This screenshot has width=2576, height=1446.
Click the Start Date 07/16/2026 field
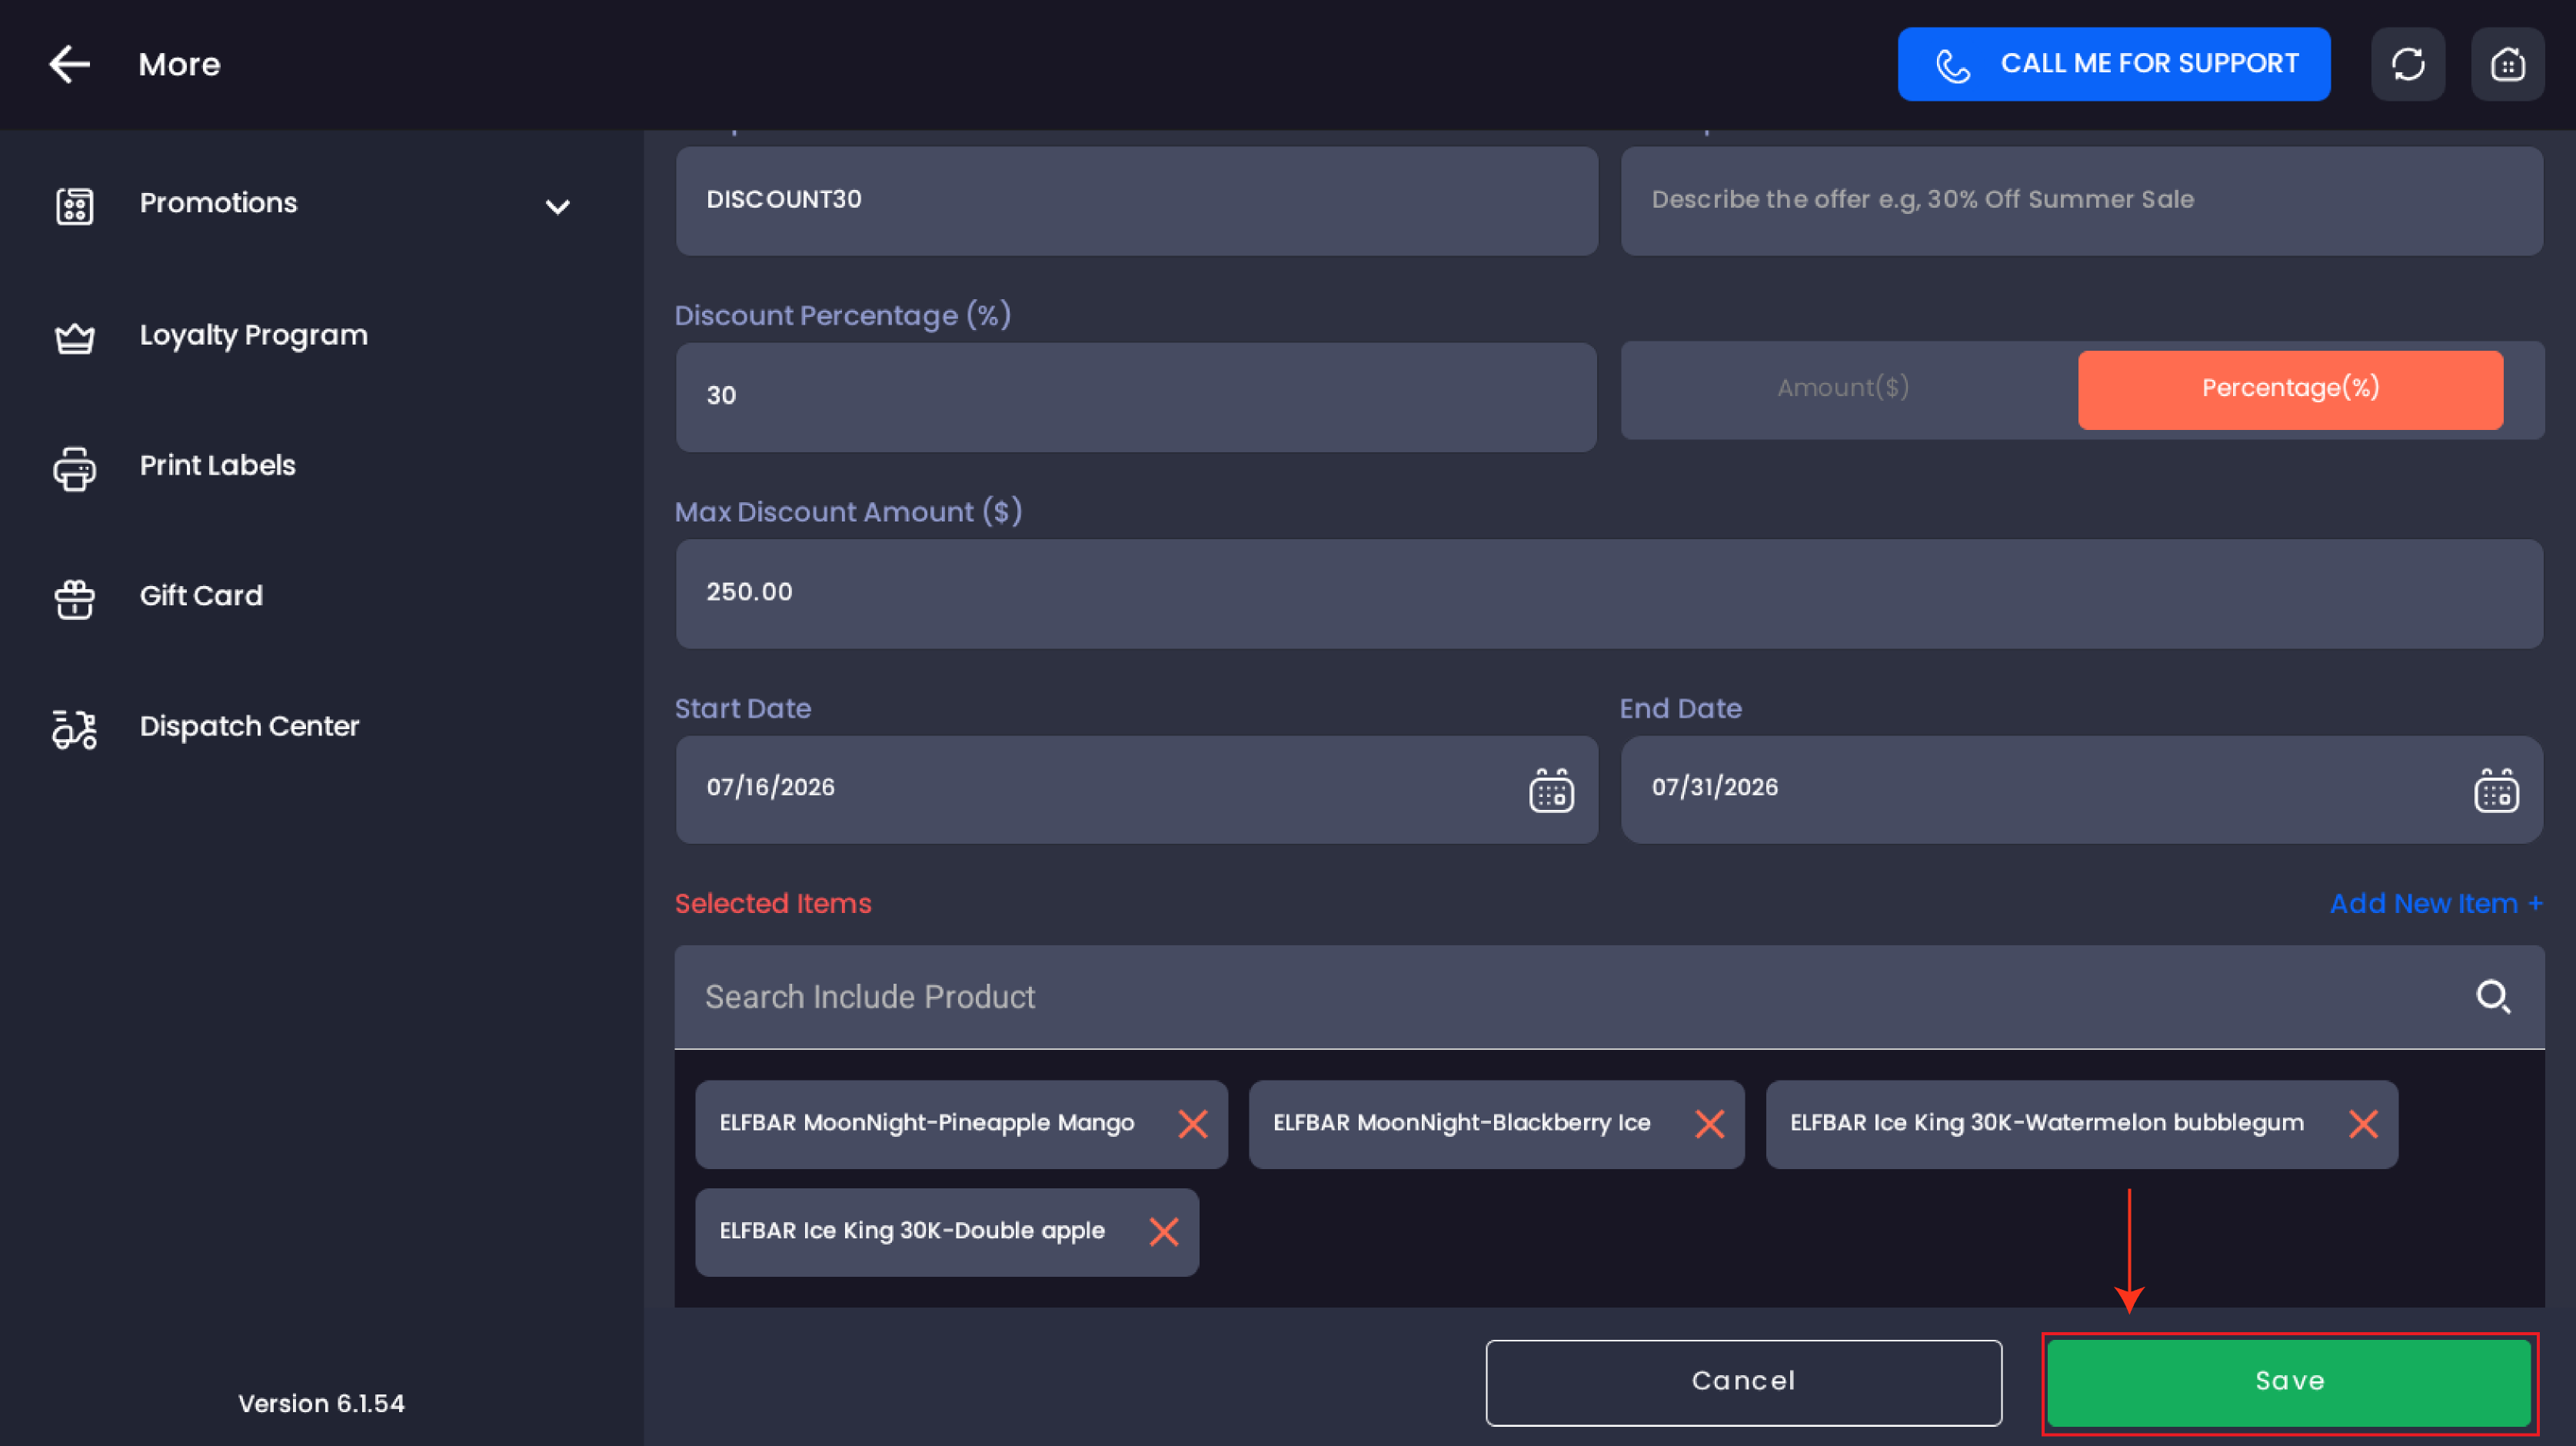coord(1136,789)
